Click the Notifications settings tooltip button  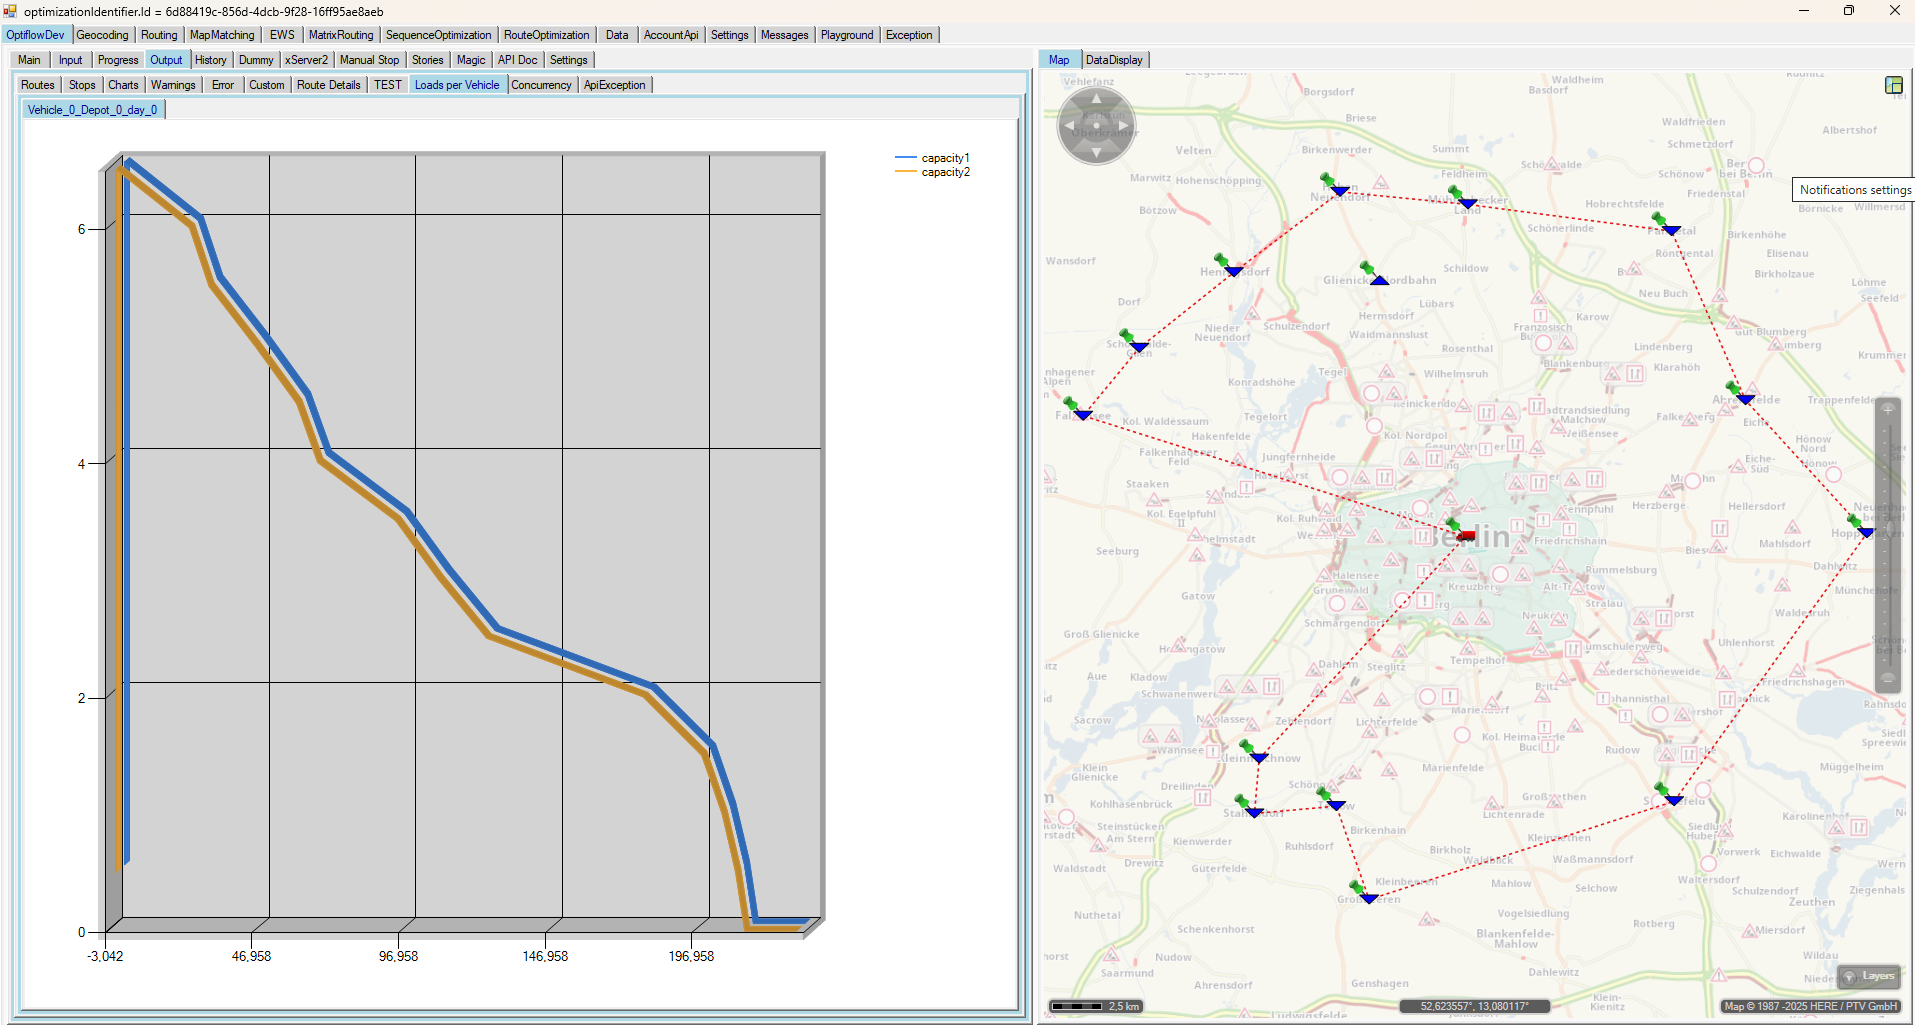click(x=1854, y=190)
